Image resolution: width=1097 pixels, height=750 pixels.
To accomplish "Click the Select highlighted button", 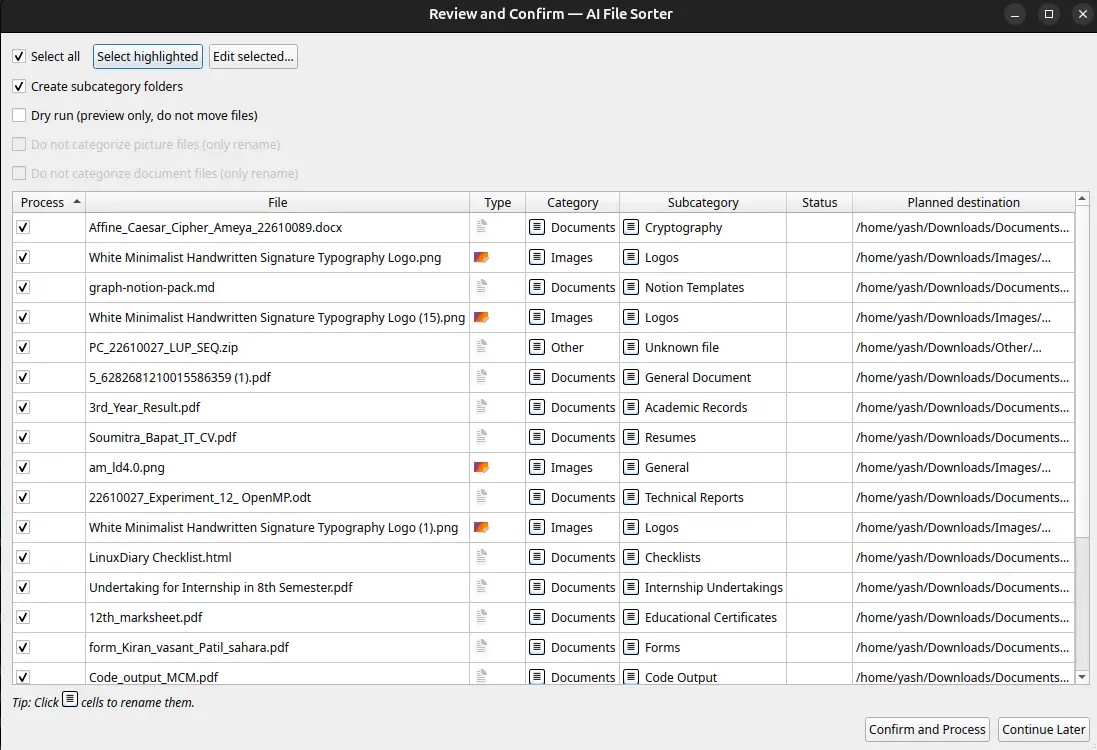I will (x=148, y=57).
